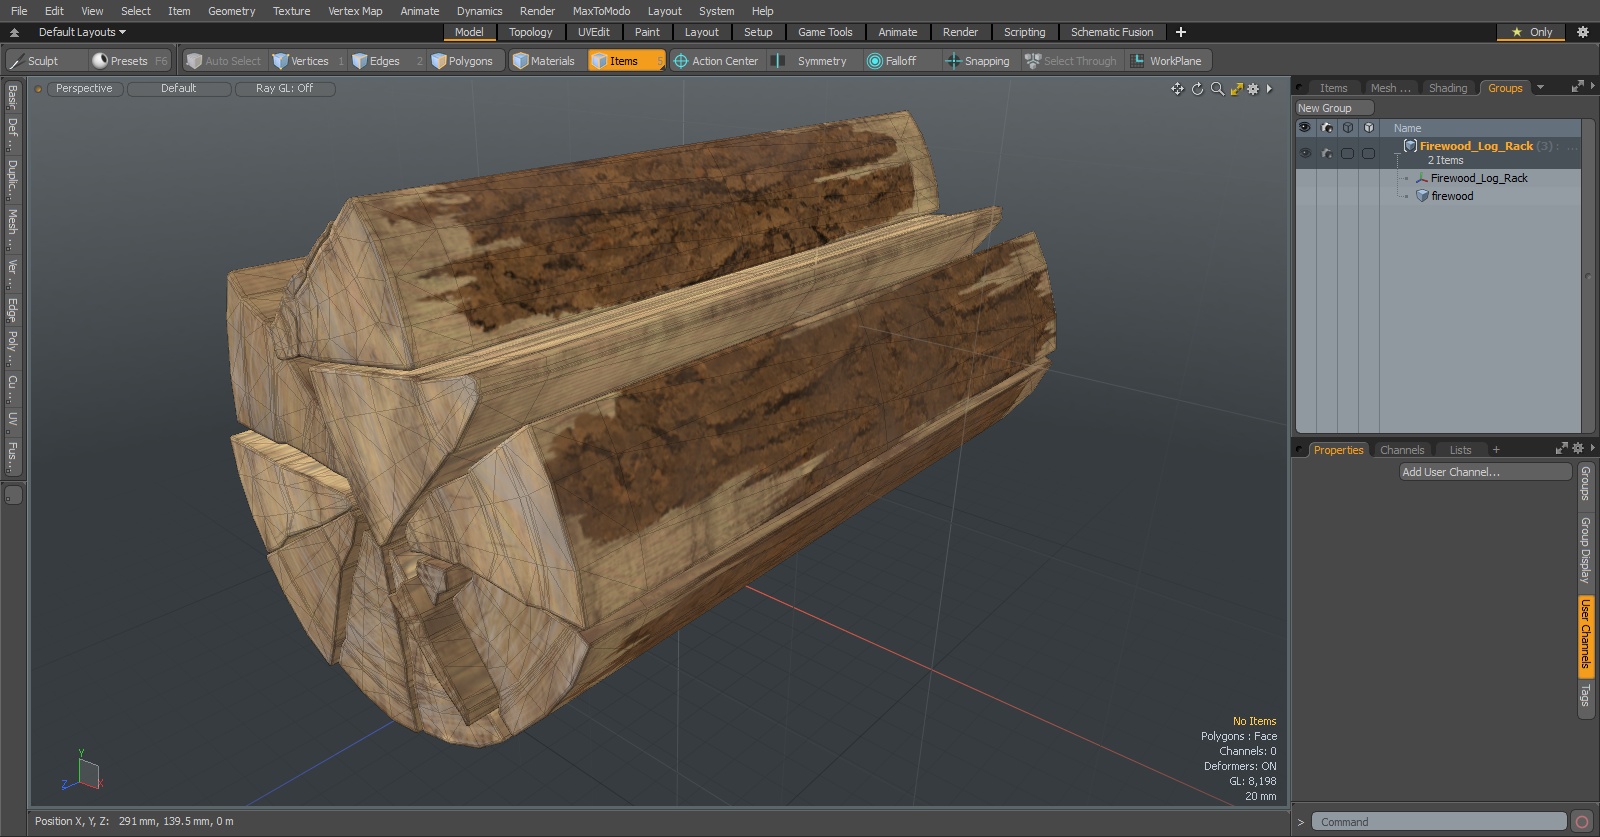The image size is (1600, 837).
Task: Open the Texture menu
Action: pos(291,11)
